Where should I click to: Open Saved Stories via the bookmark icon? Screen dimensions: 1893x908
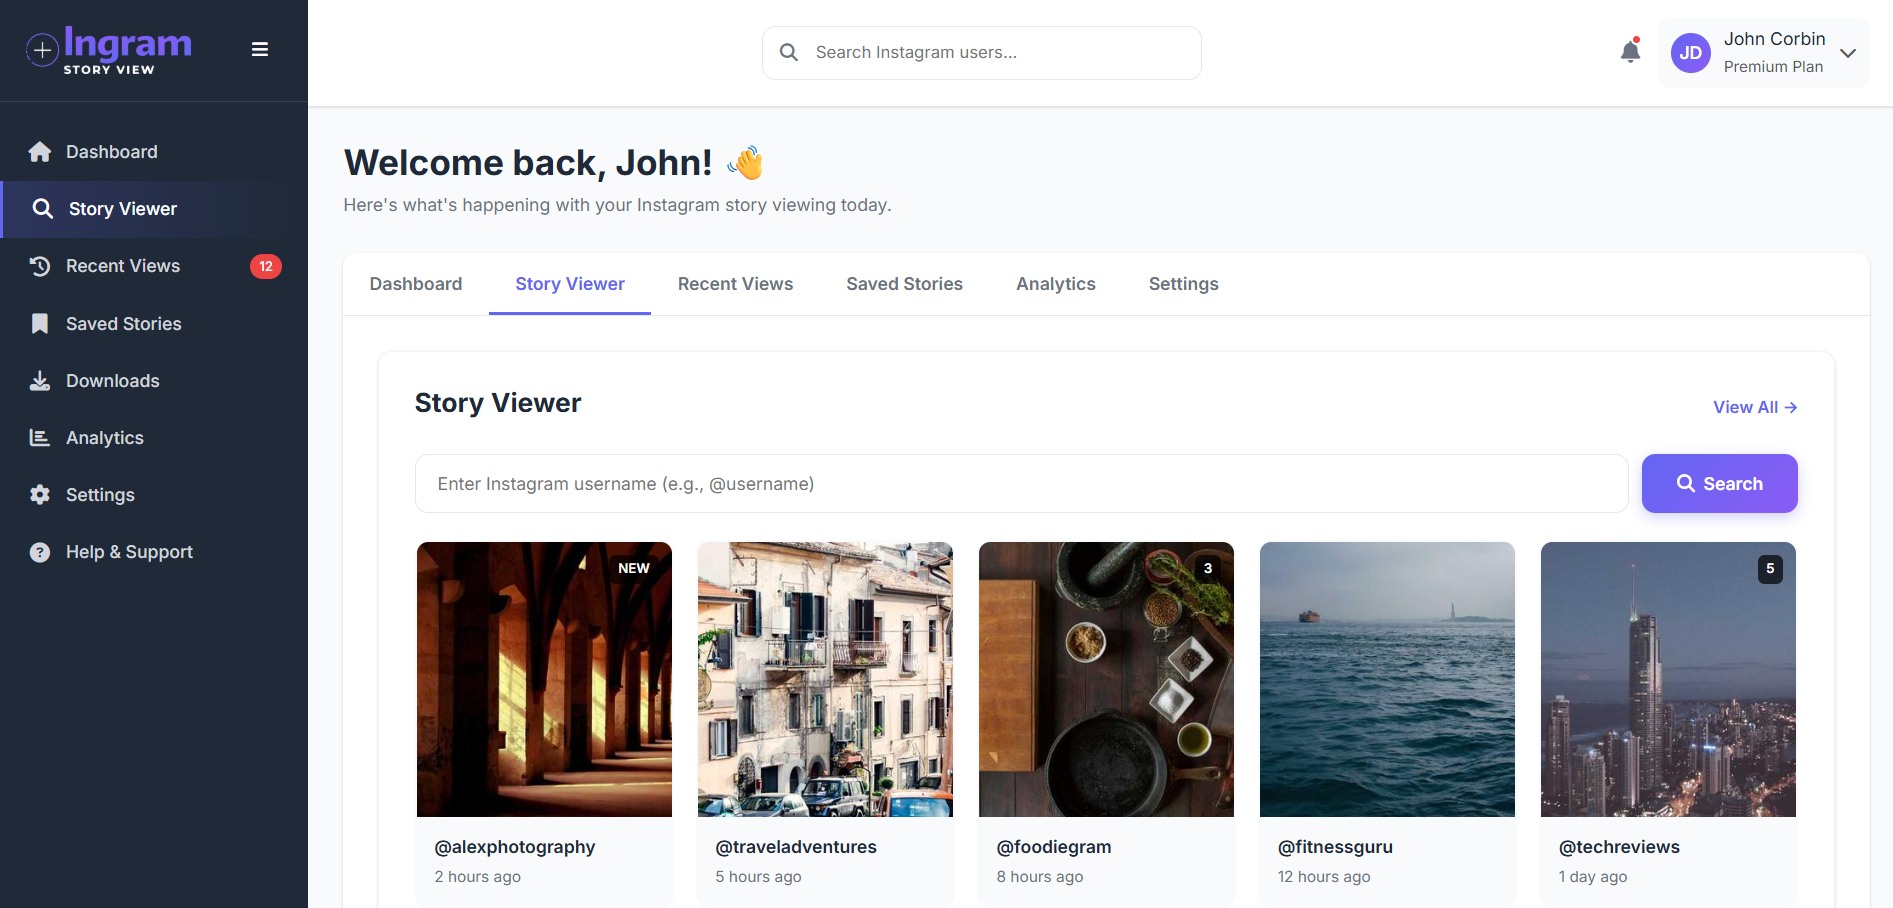click(39, 323)
